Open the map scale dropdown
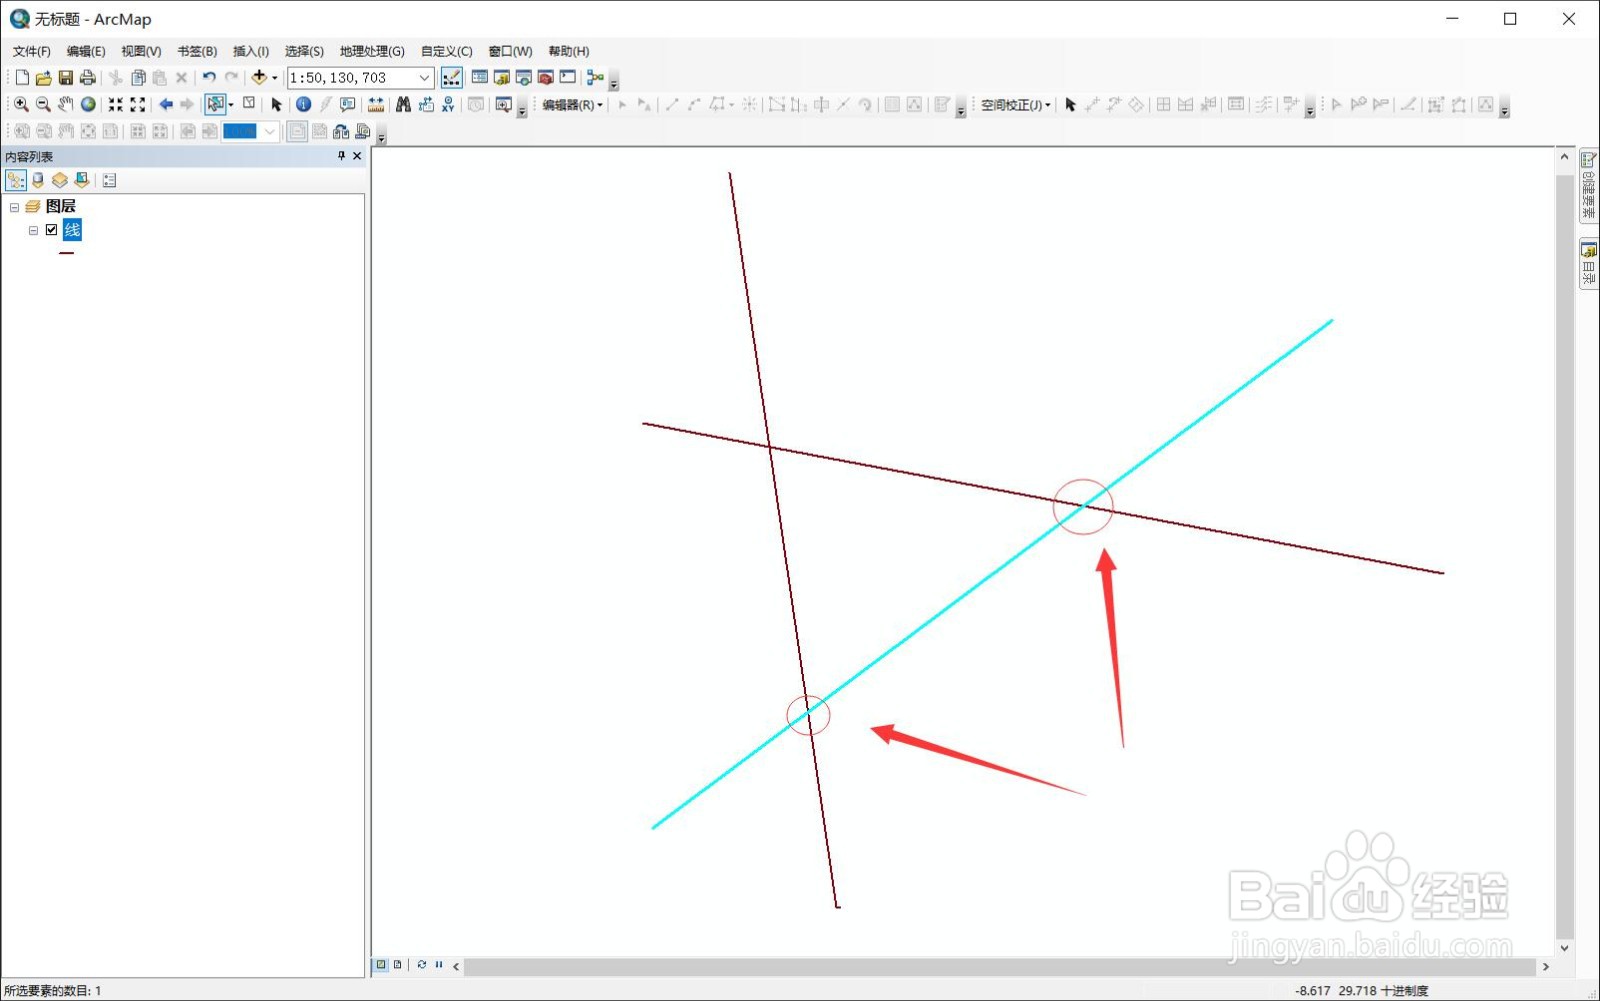 pyautogui.click(x=424, y=78)
